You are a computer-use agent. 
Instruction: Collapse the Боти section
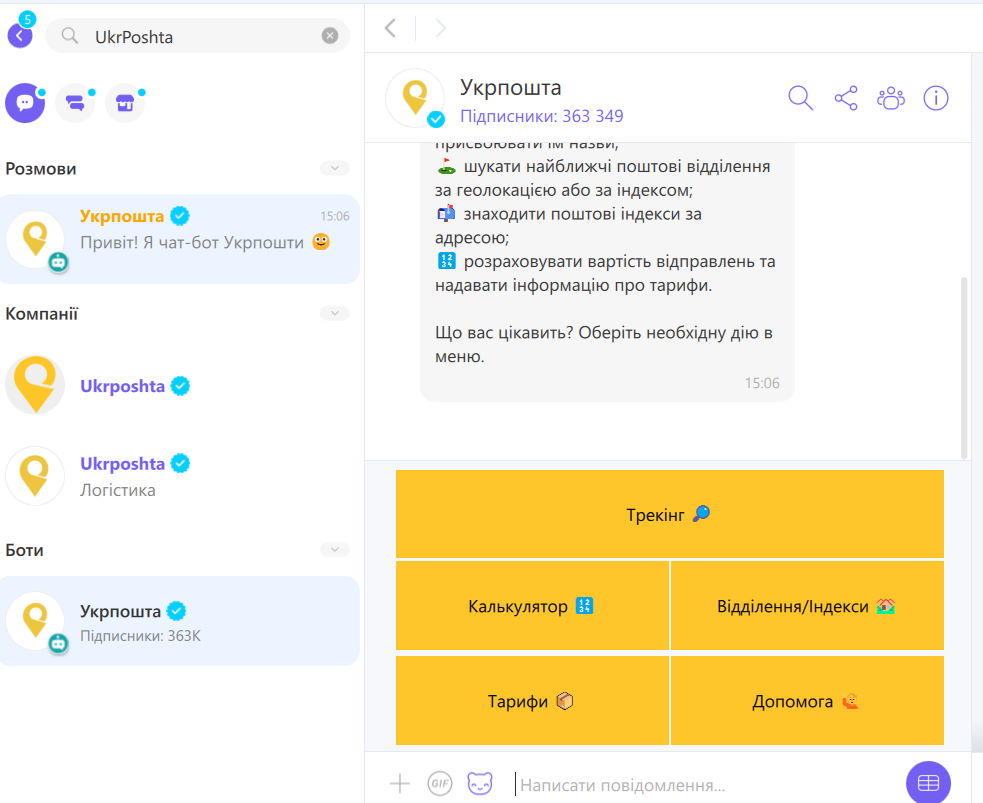[334, 549]
